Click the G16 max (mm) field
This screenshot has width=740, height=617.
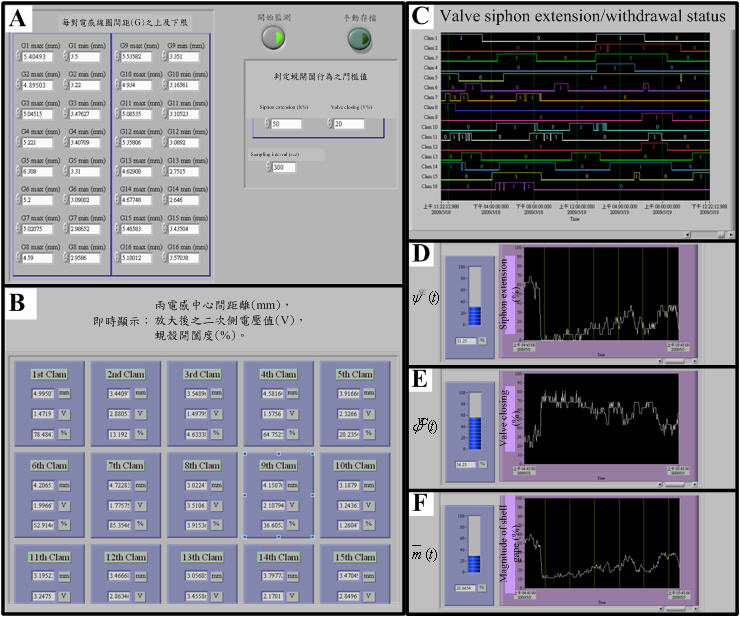point(136,258)
